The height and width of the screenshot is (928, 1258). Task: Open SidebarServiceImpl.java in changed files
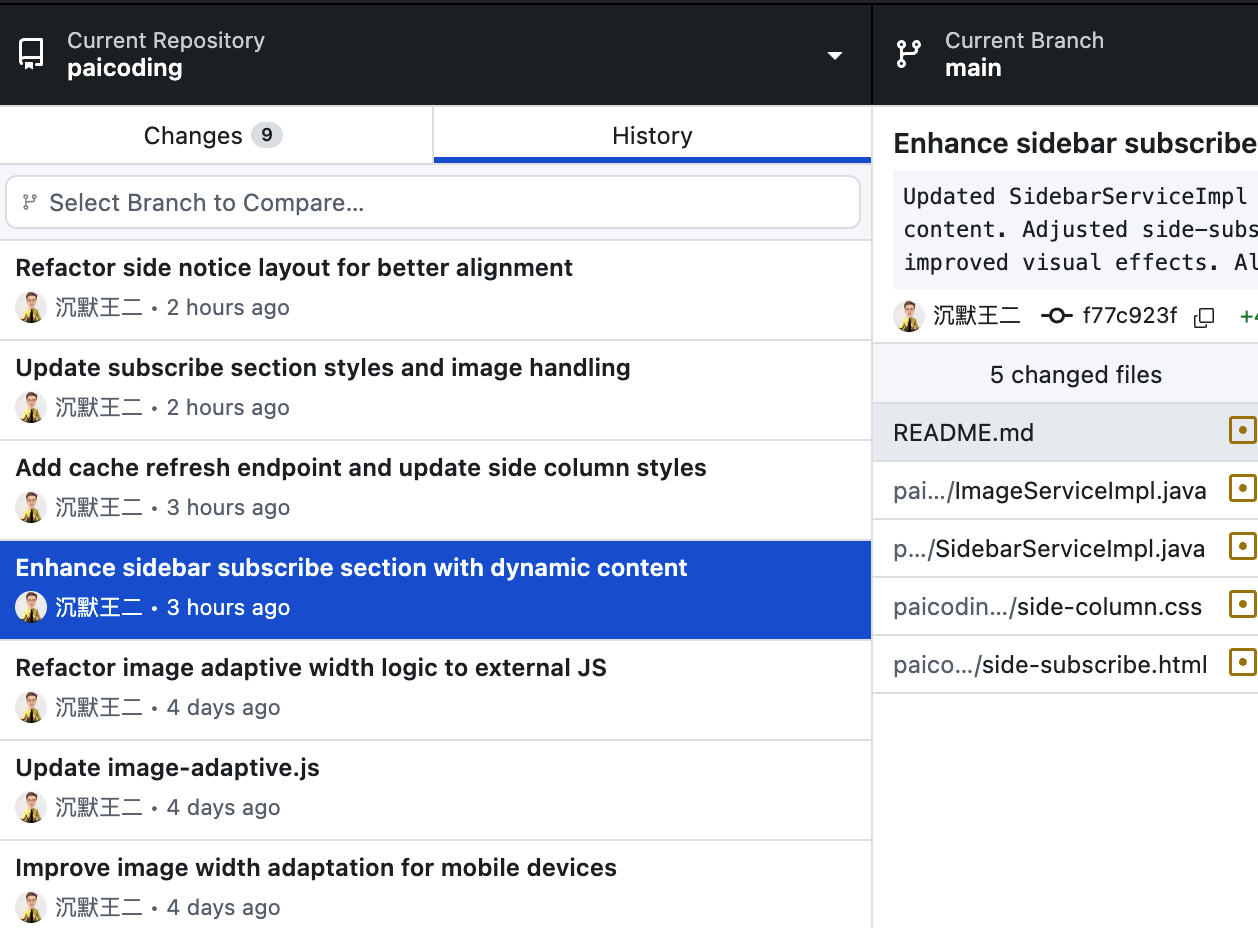click(1050, 548)
